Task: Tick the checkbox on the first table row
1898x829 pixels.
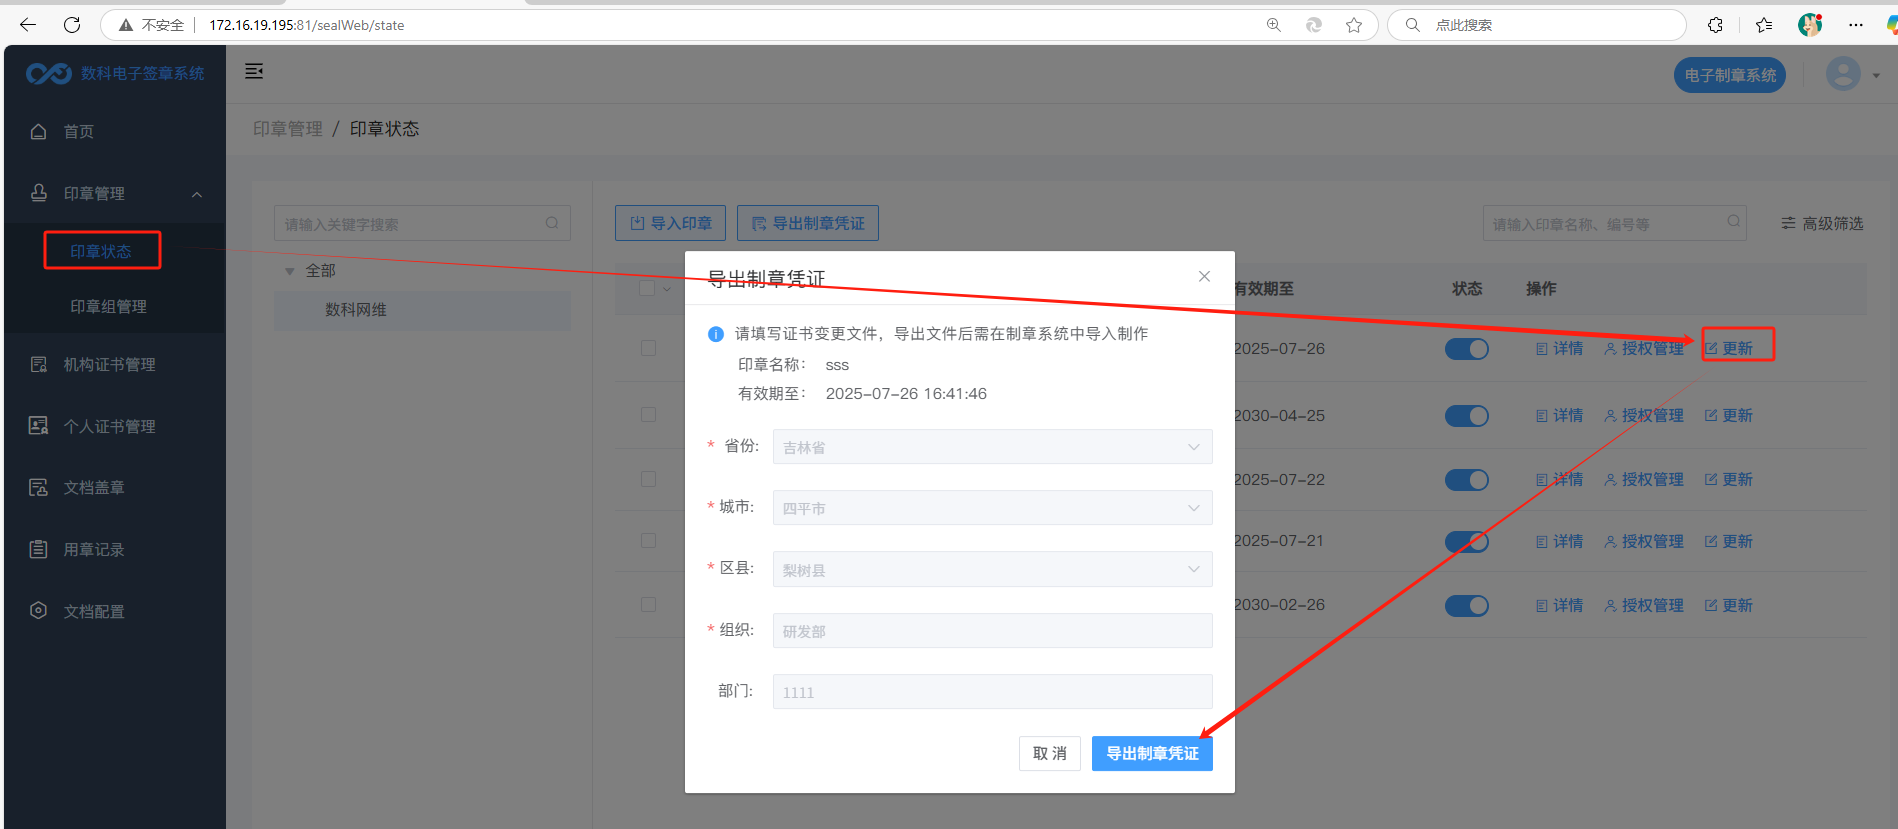Action: click(648, 348)
